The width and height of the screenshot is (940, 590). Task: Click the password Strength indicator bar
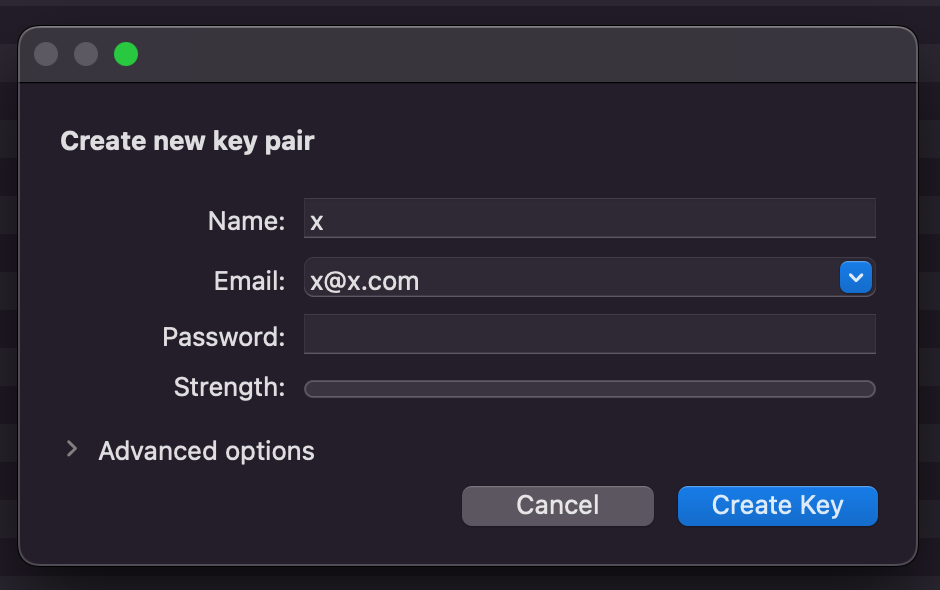(590, 389)
